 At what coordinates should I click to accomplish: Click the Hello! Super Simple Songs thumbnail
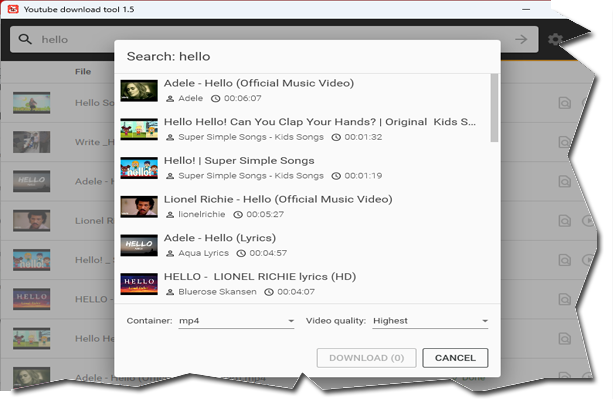(139, 168)
